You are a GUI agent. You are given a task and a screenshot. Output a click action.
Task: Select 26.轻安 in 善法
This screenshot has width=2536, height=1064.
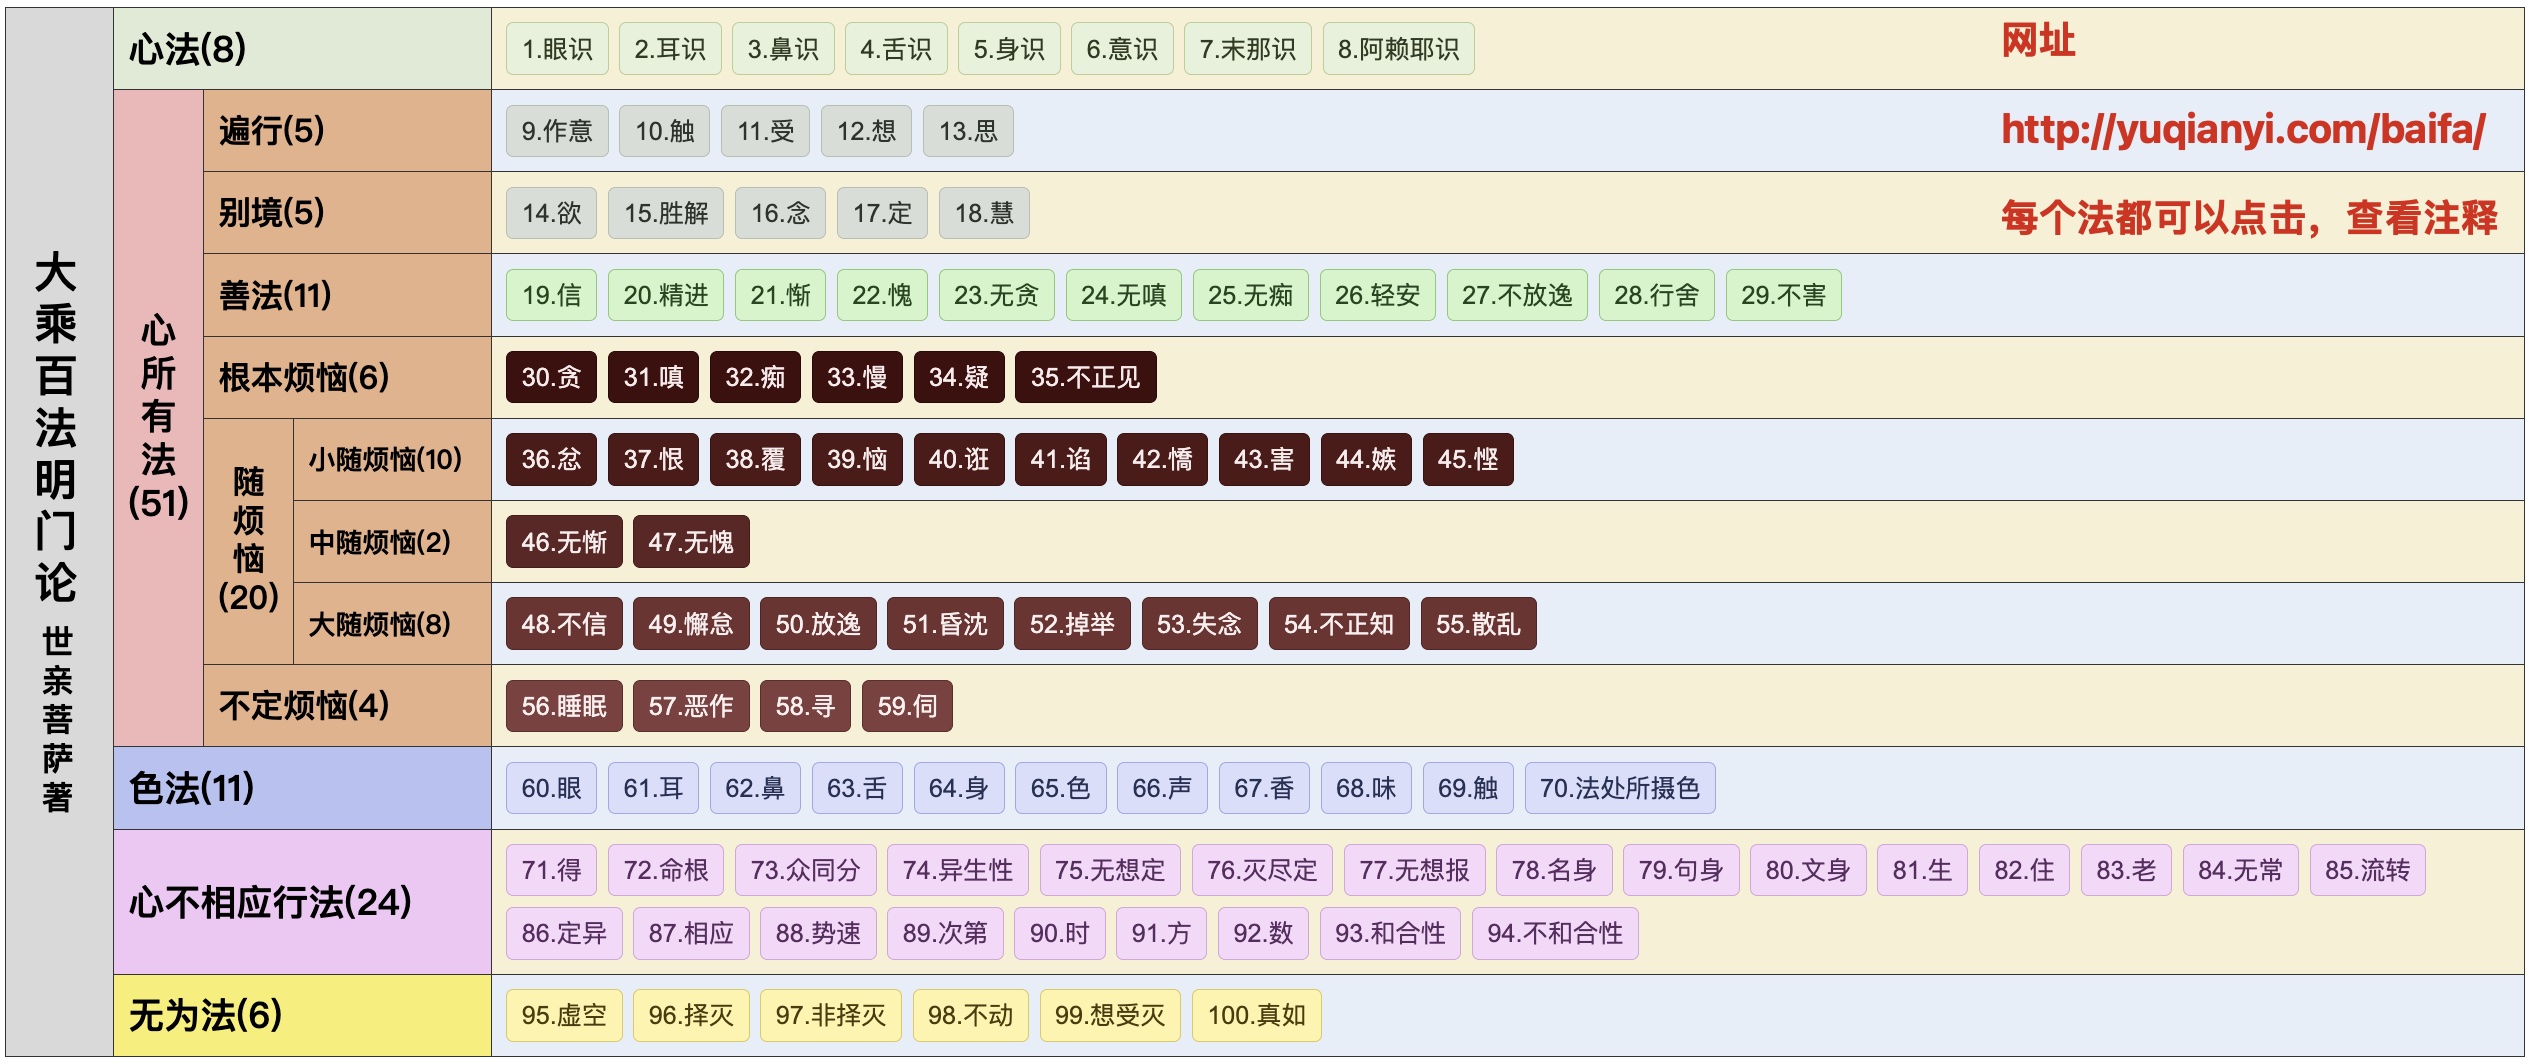1377,295
